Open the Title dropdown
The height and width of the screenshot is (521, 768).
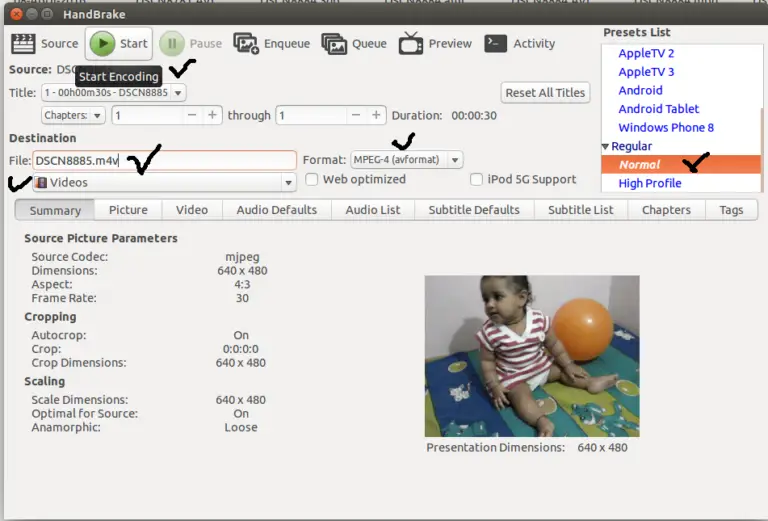113,92
